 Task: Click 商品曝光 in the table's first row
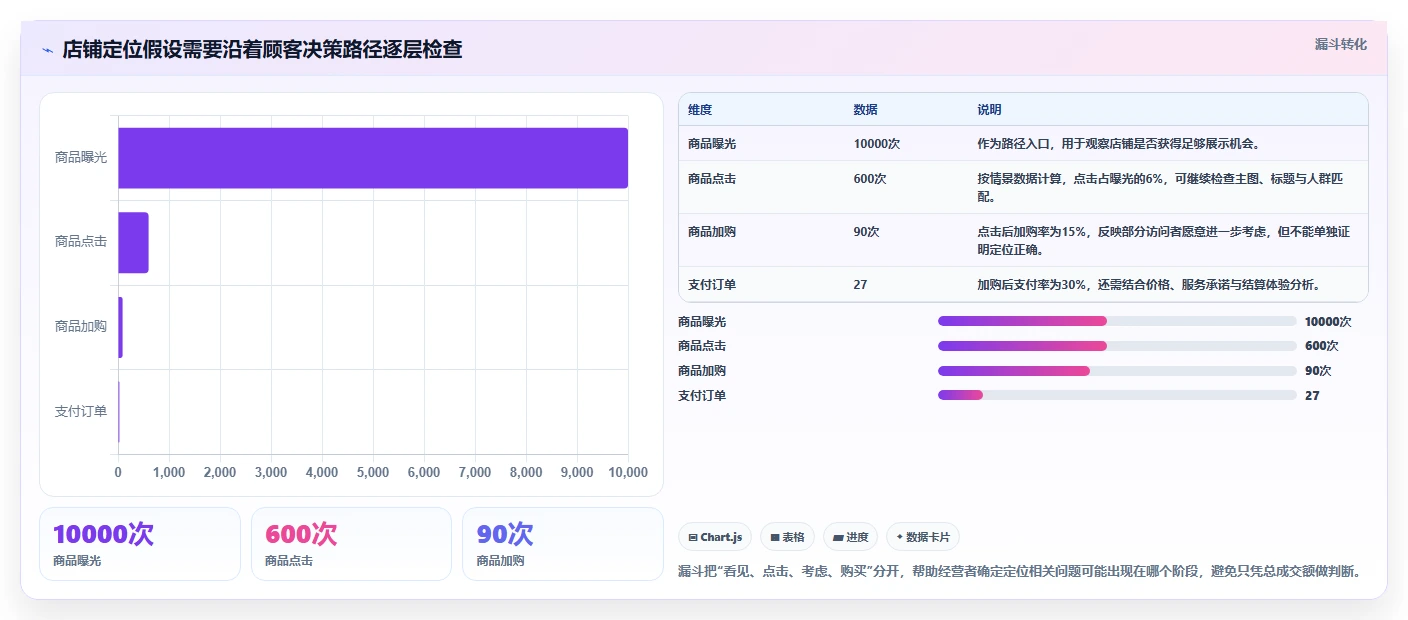click(x=712, y=144)
